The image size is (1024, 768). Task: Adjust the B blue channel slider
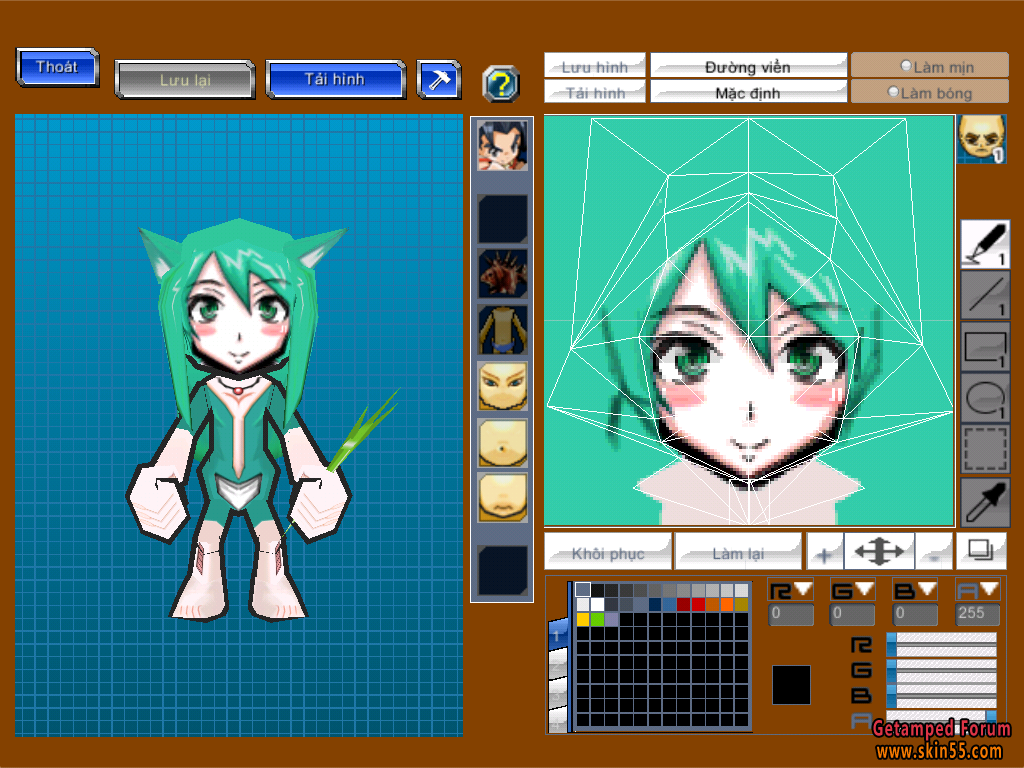[942, 696]
